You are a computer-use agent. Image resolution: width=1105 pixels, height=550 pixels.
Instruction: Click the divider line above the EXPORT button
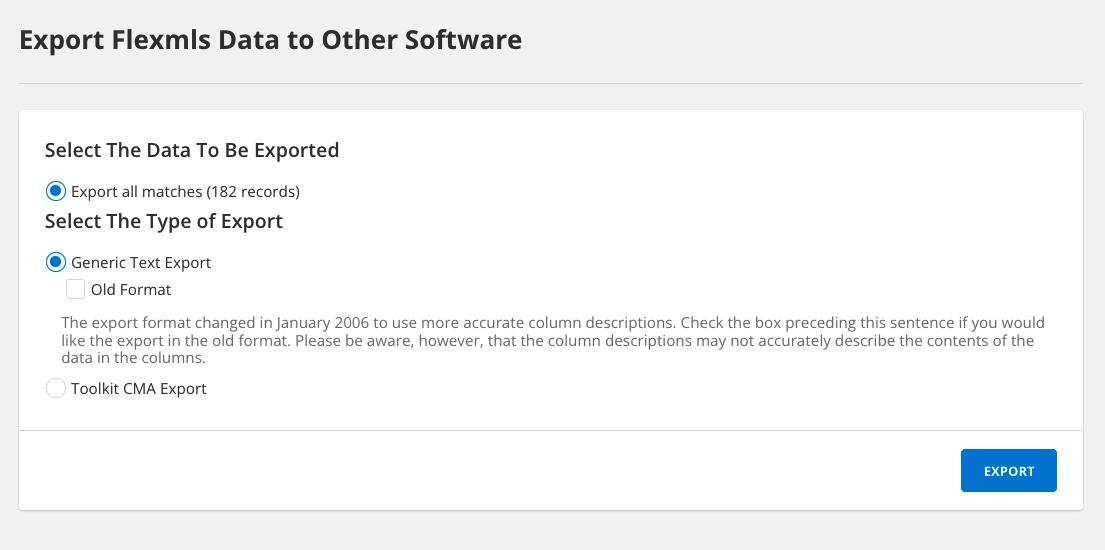(550, 430)
